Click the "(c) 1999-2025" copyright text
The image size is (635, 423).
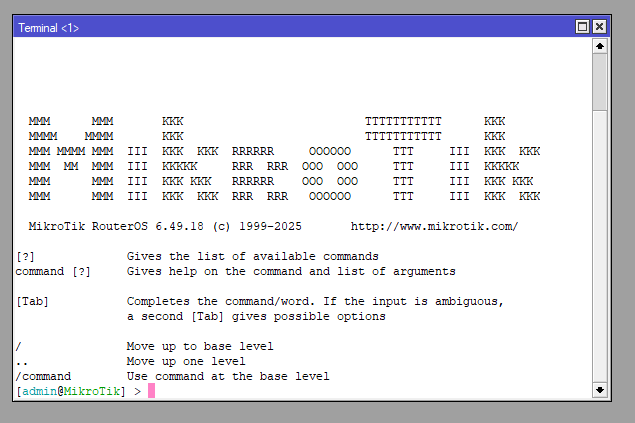pyautogui.click(x=257, y=226)
